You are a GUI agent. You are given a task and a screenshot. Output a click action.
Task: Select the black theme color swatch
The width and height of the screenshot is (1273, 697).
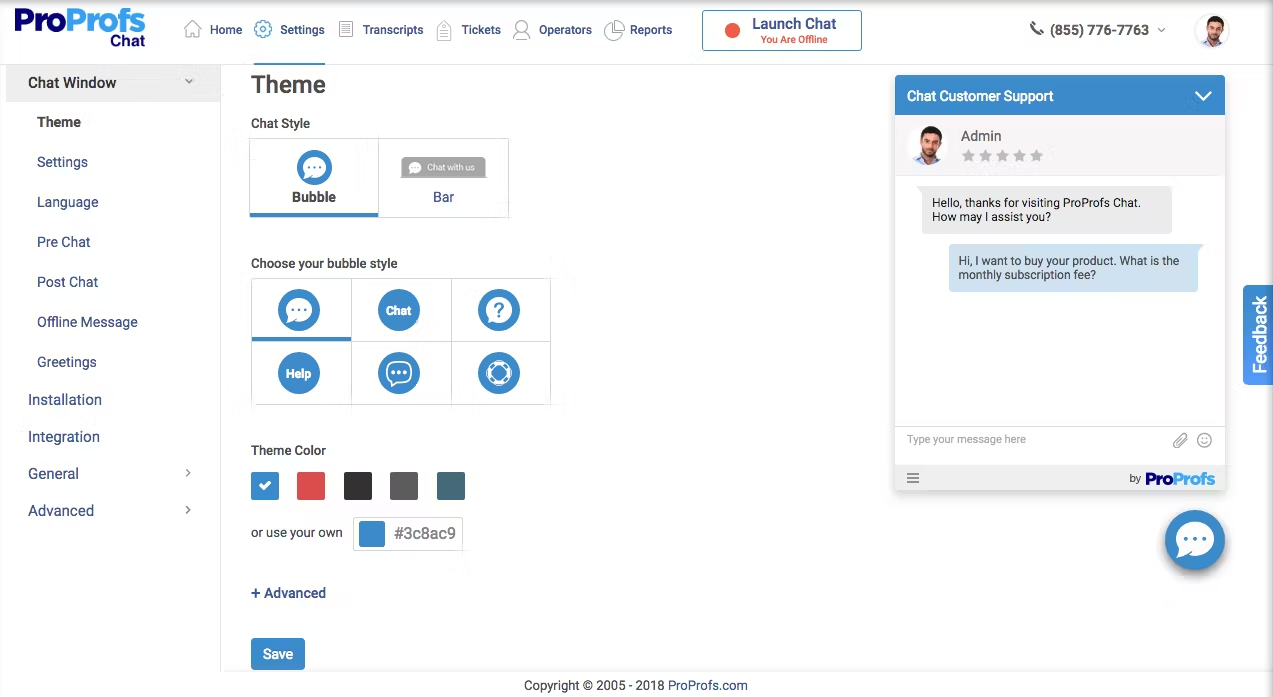358,486
